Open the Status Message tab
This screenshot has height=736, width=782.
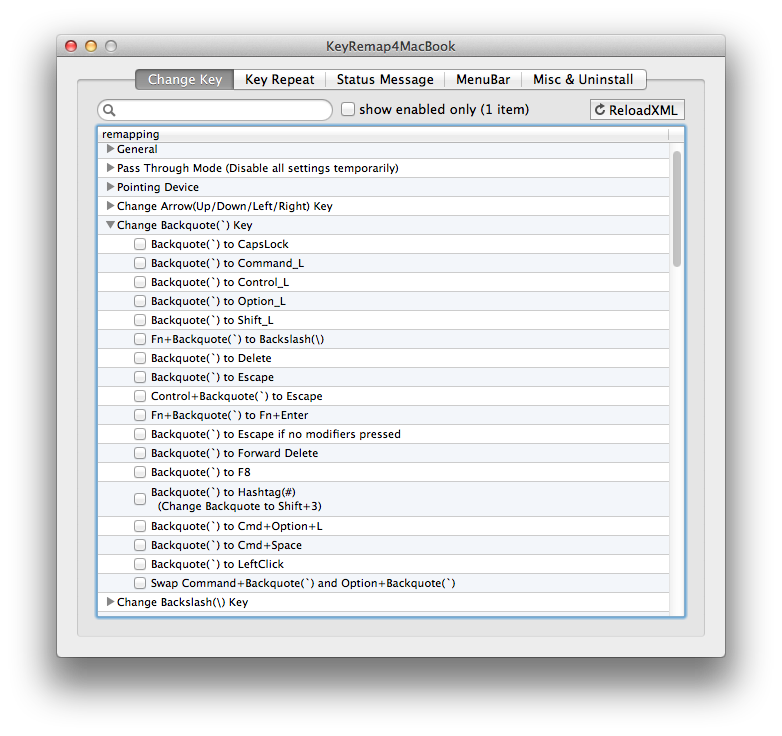click(385, 79)
